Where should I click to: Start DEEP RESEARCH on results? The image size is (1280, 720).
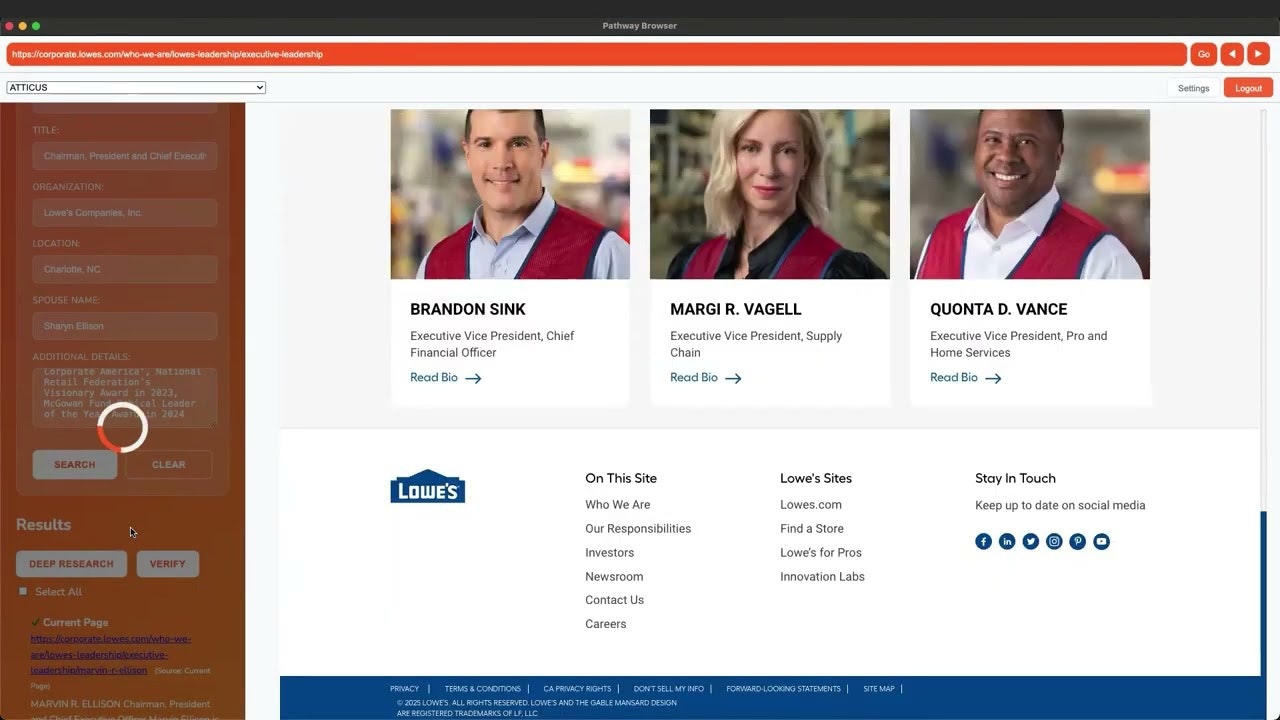tap(71, 564)
